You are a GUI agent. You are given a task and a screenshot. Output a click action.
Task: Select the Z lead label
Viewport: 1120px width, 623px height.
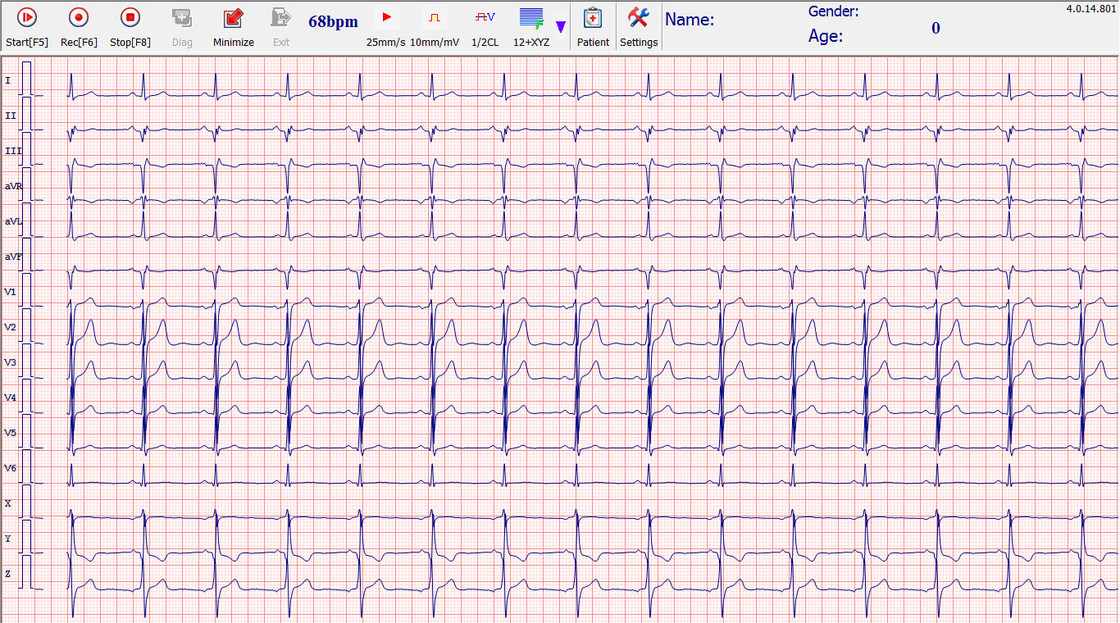[8, 574]
